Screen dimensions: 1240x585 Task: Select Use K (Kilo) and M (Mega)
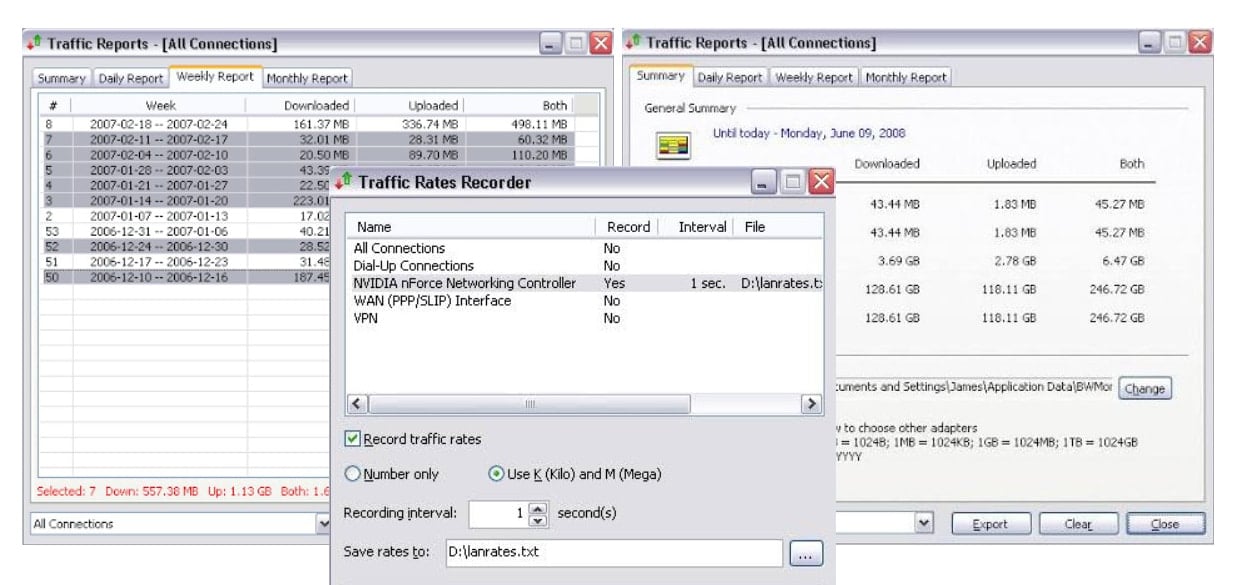496,474
